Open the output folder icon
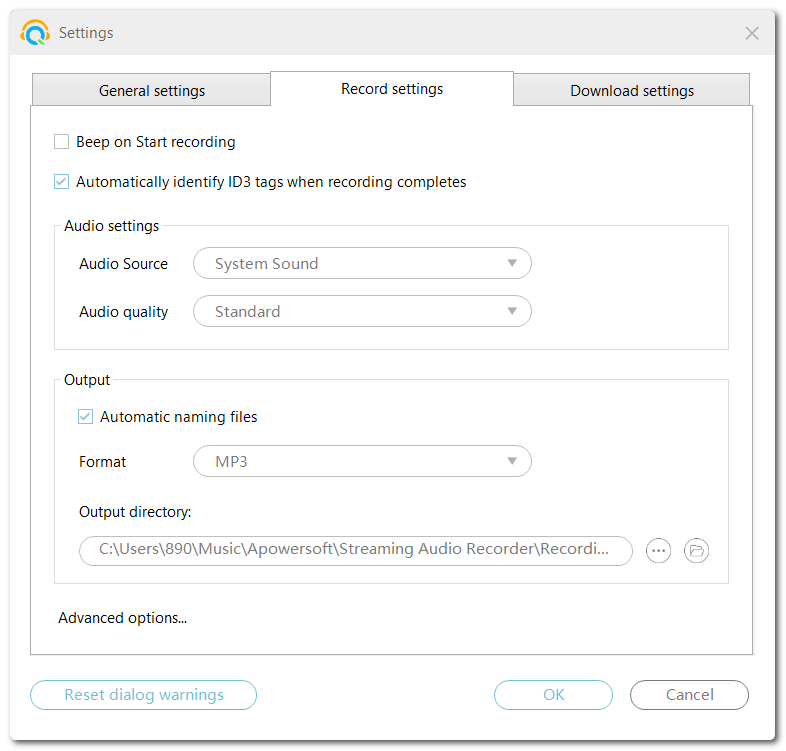 697,550
